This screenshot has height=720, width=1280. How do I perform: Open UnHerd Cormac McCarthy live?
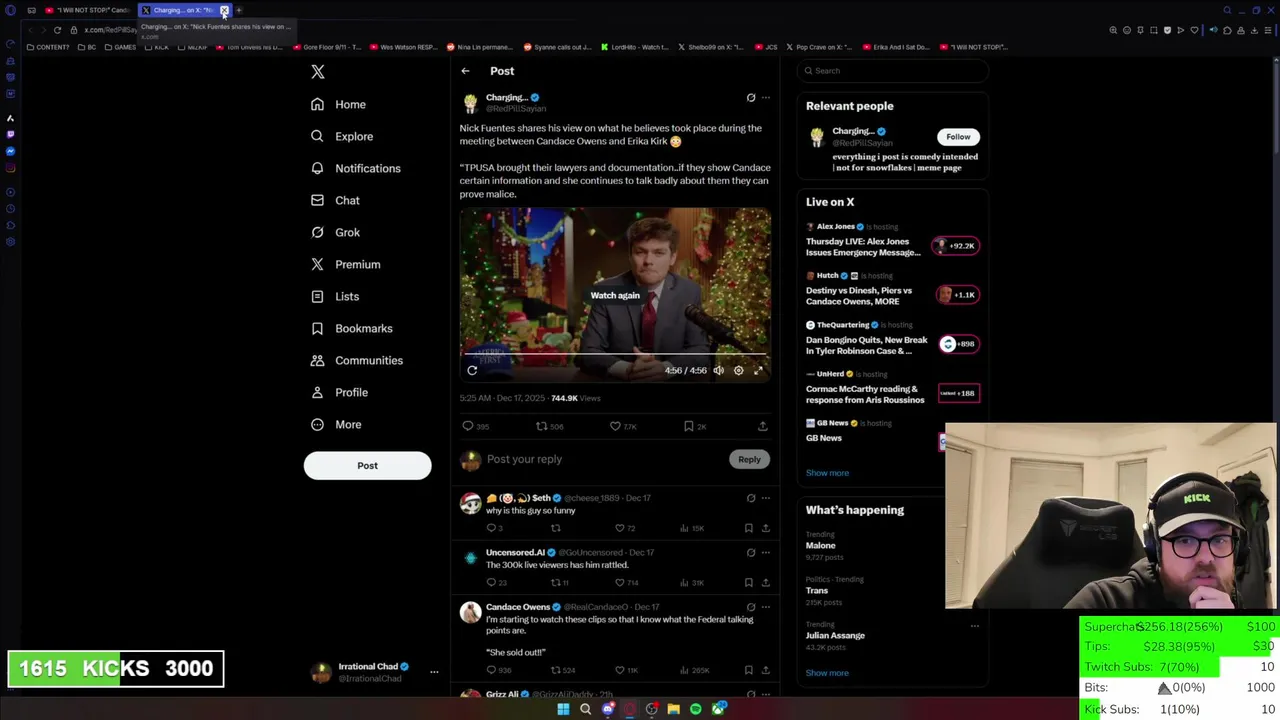[x=893, y=388]
